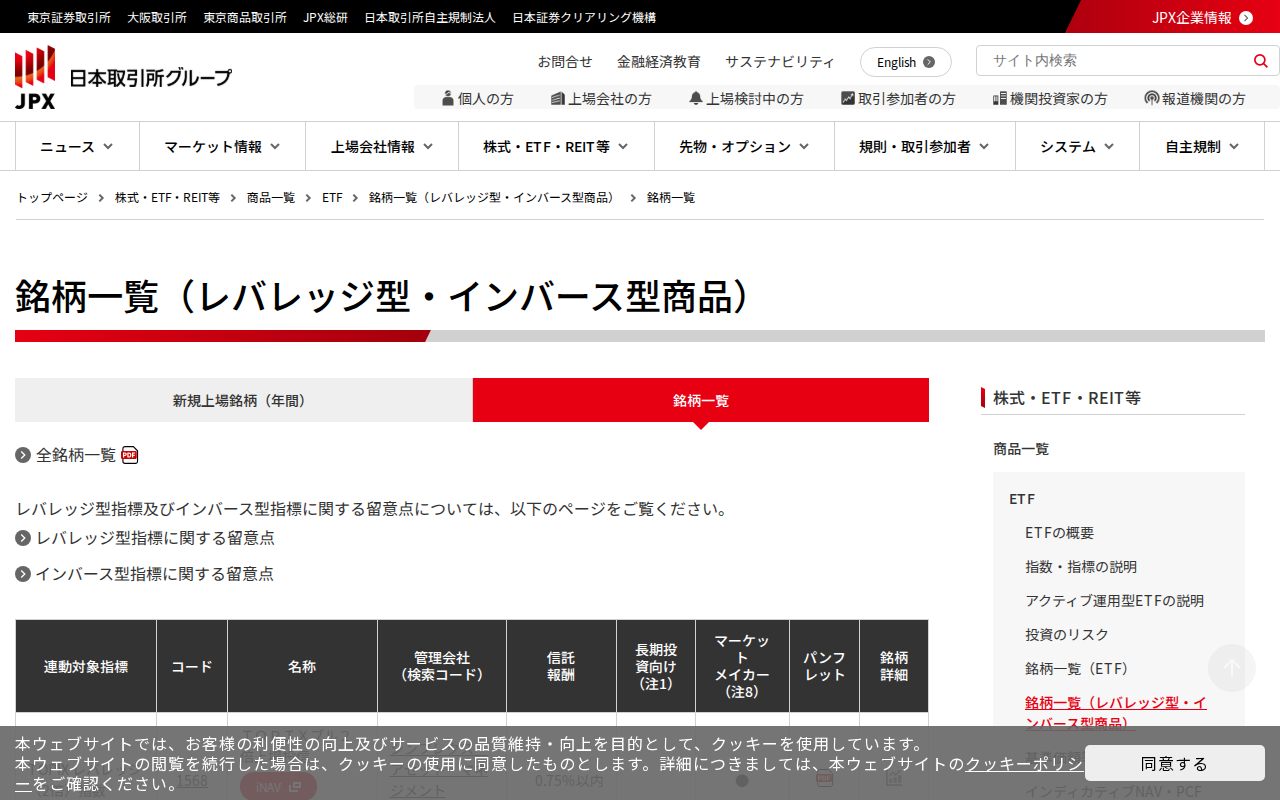Expand the 規則・取引参加者 menu
Viewport: 1280px width, 800px height.
click(x=925, y=147)
